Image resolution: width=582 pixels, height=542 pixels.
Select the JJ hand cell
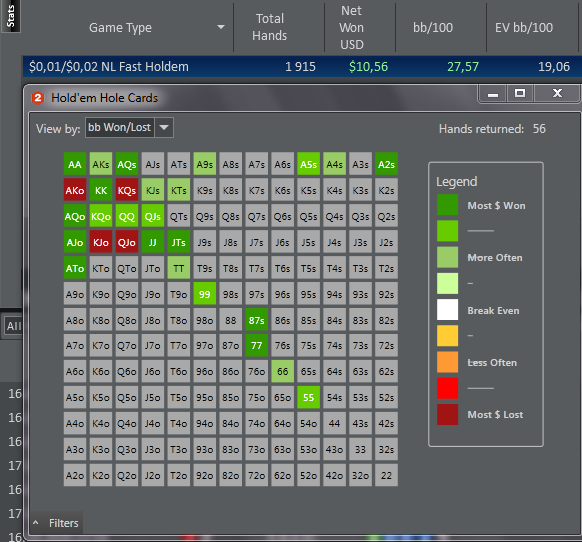(x=153, y=242)
